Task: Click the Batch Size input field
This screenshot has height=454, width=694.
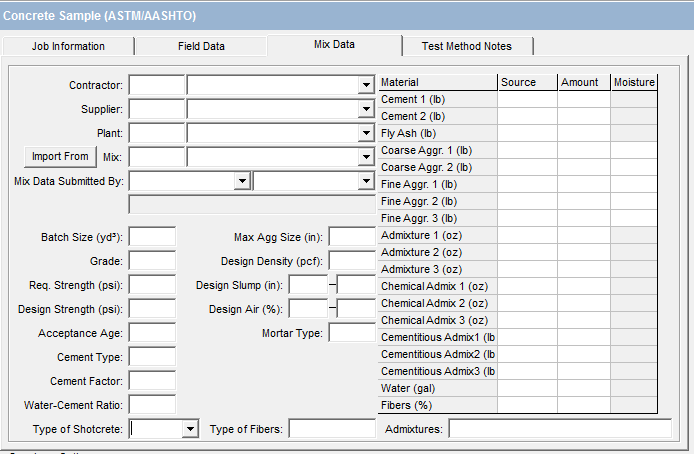Action: click(153, 237)
